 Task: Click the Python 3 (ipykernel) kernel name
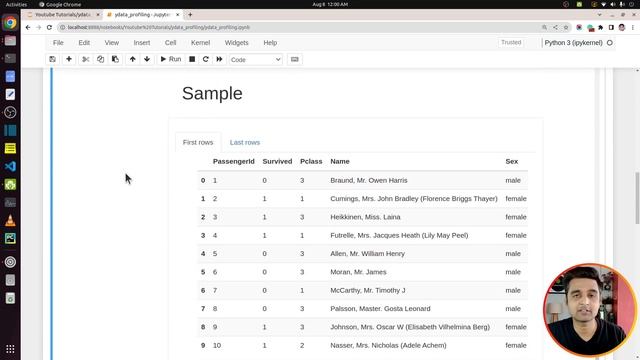click(573, 43)
